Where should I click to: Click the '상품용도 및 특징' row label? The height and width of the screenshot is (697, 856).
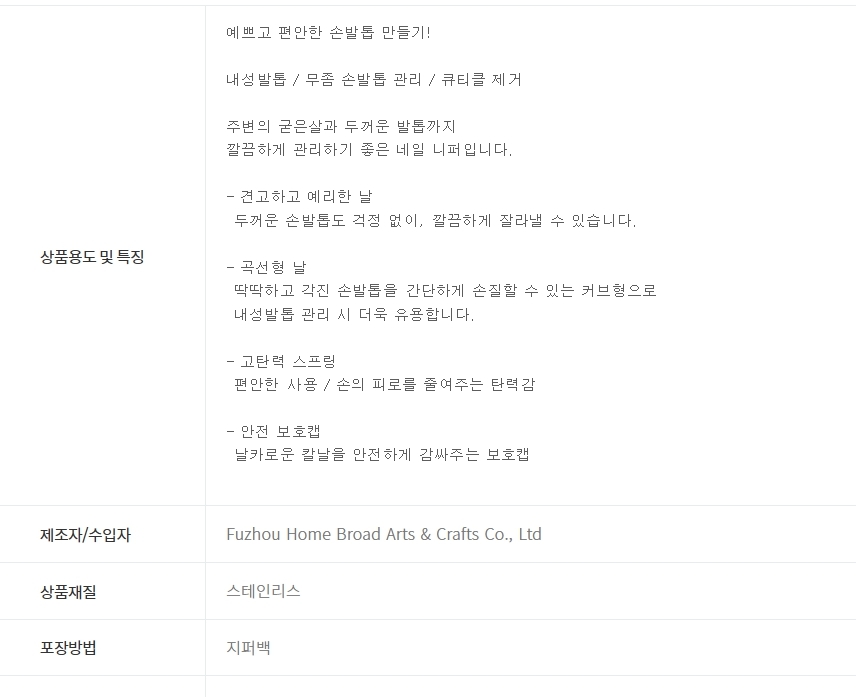(92, 257)
